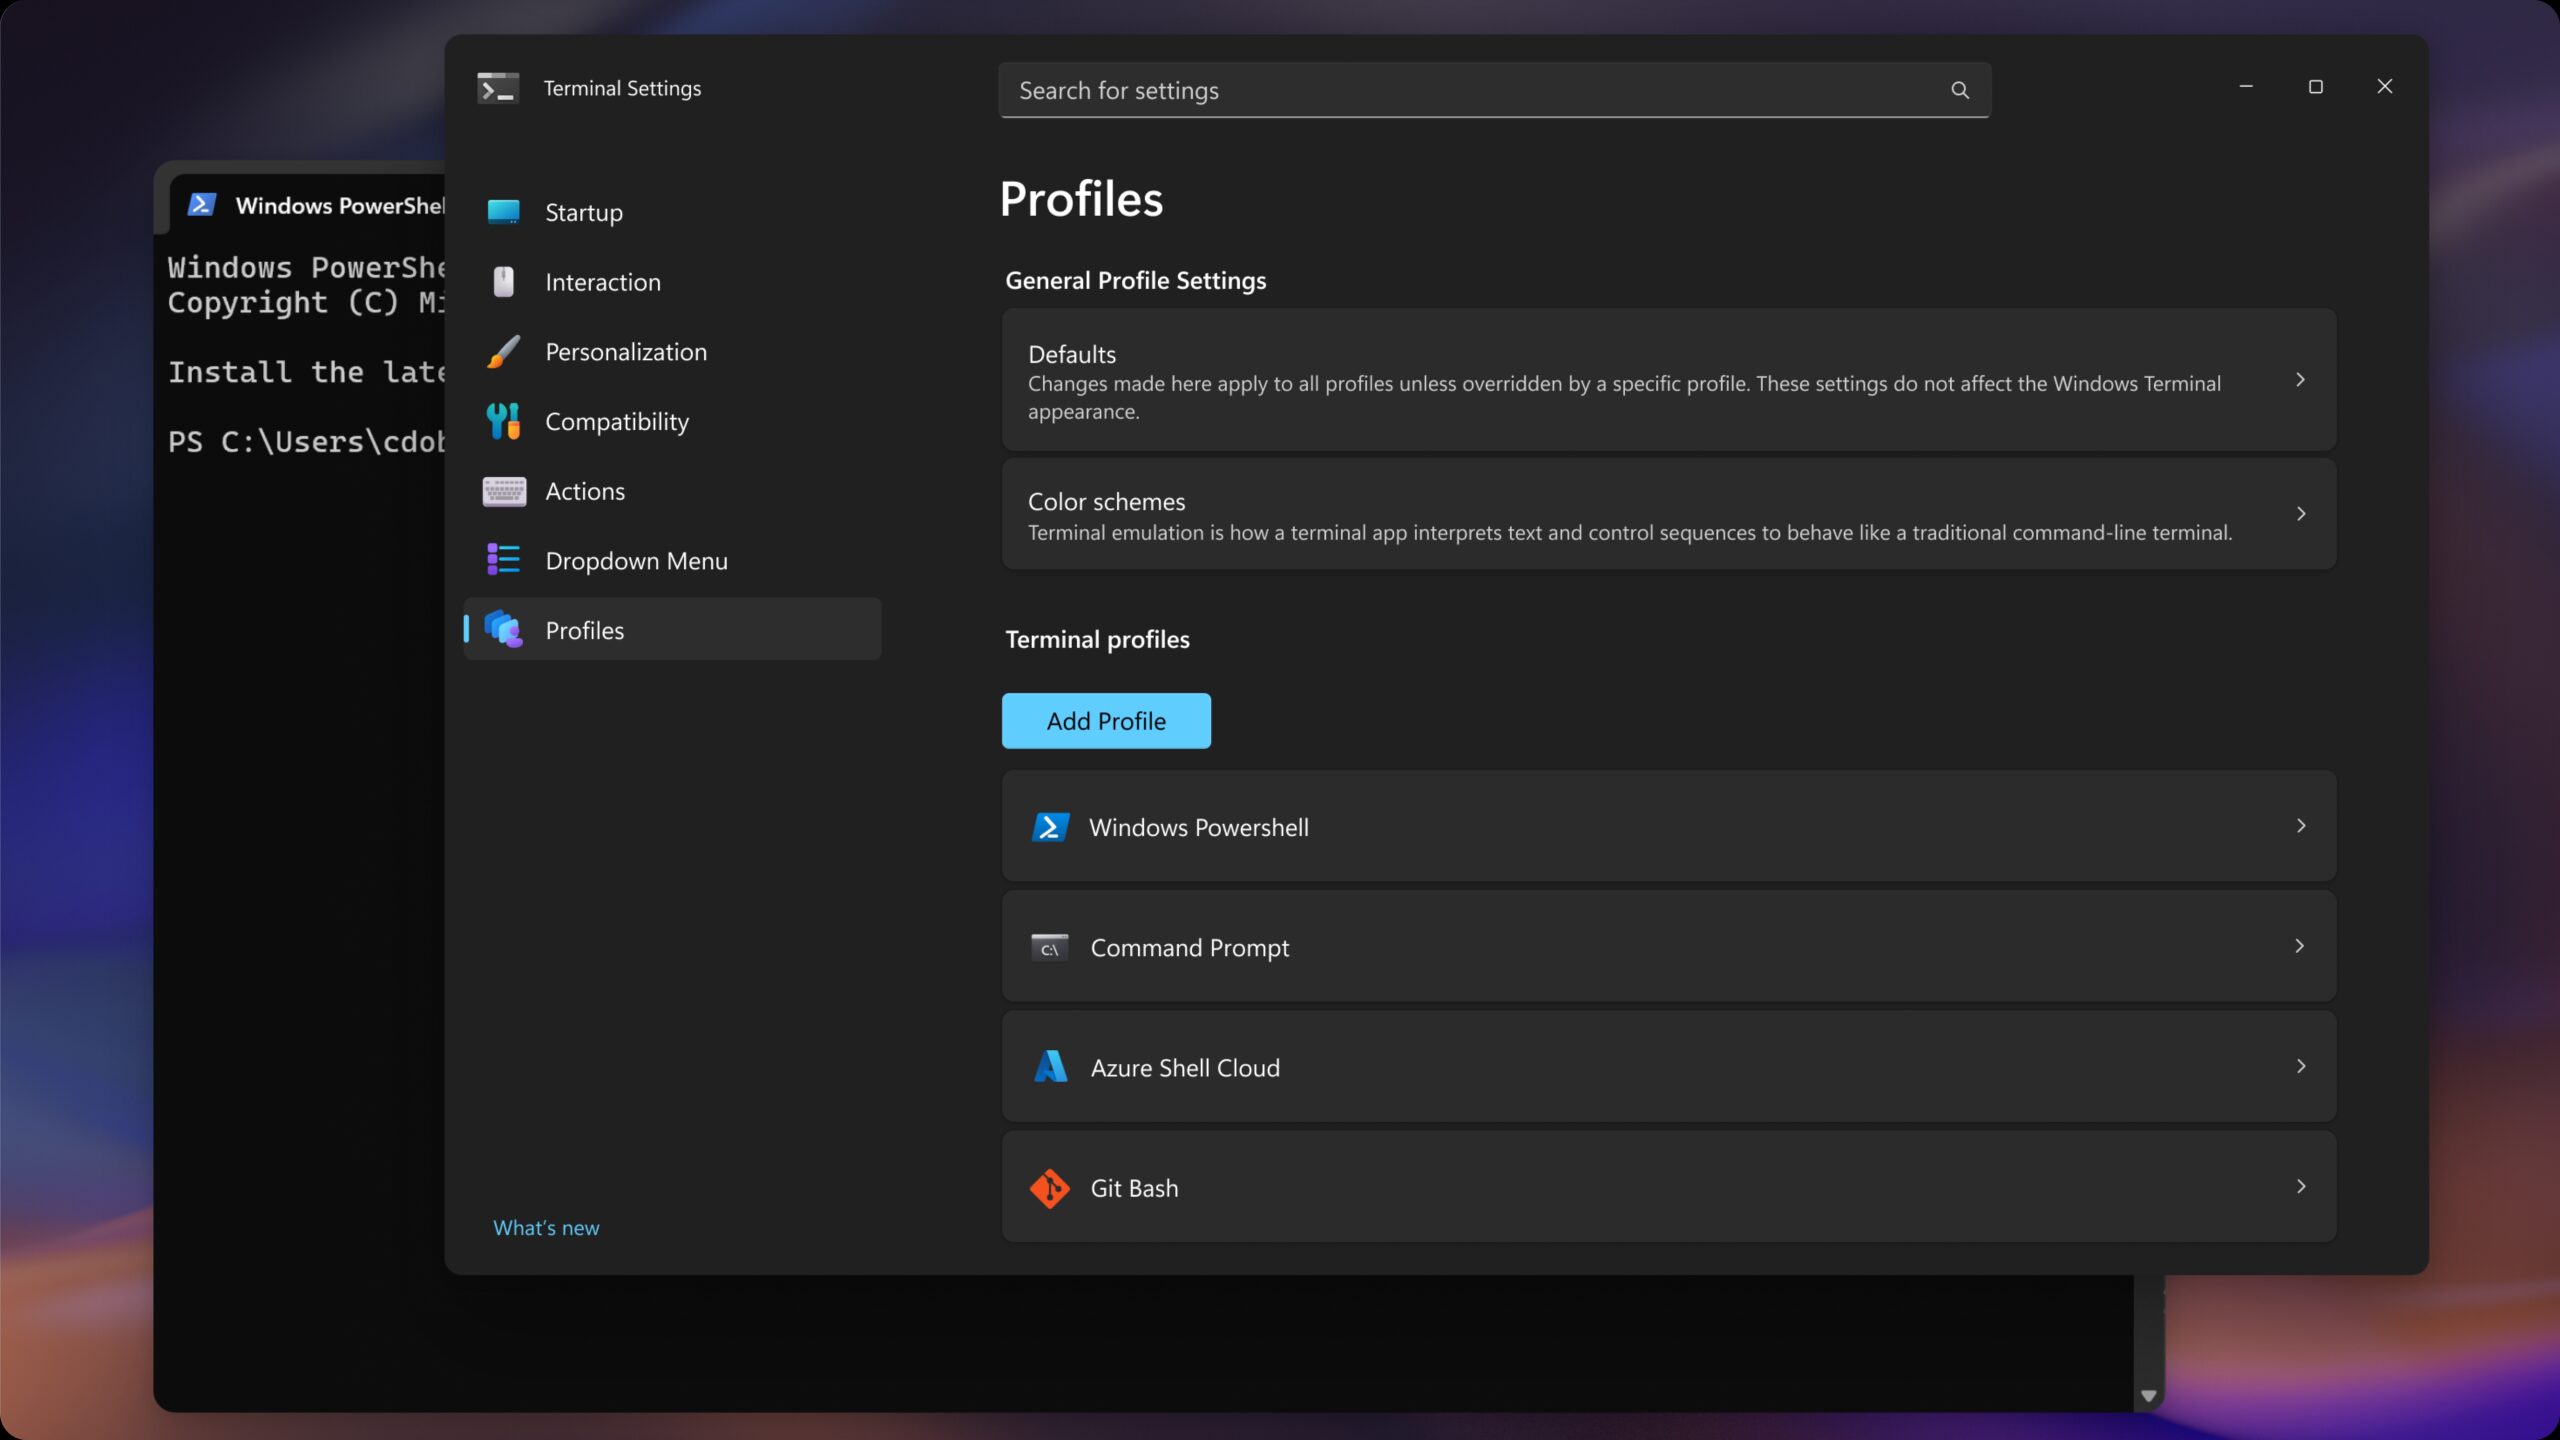2560x1440 pixels.
Task: Expand the Color schemes chevron
Action: pyautogui.click(x=2300, y=514)
